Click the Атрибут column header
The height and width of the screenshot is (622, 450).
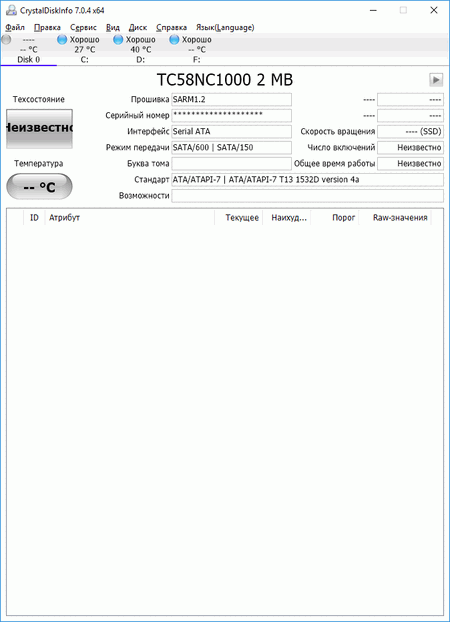(129, 217)
